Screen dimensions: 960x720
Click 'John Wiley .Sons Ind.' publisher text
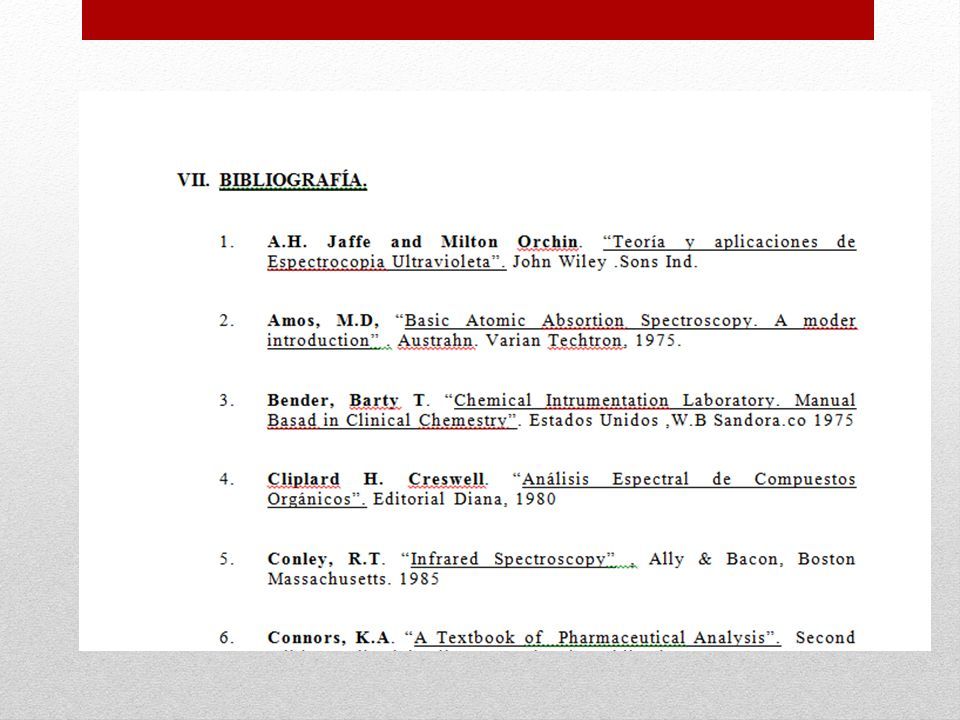(605, 261)
